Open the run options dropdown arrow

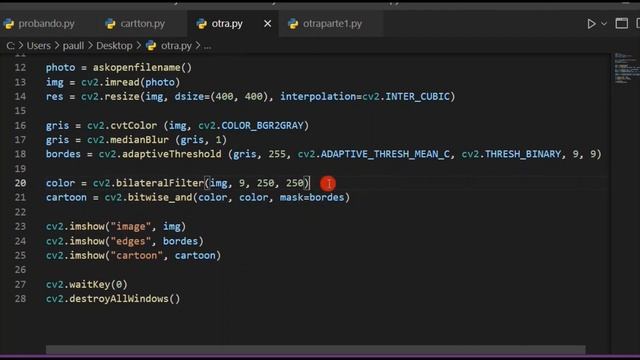[x=604, y=24]
